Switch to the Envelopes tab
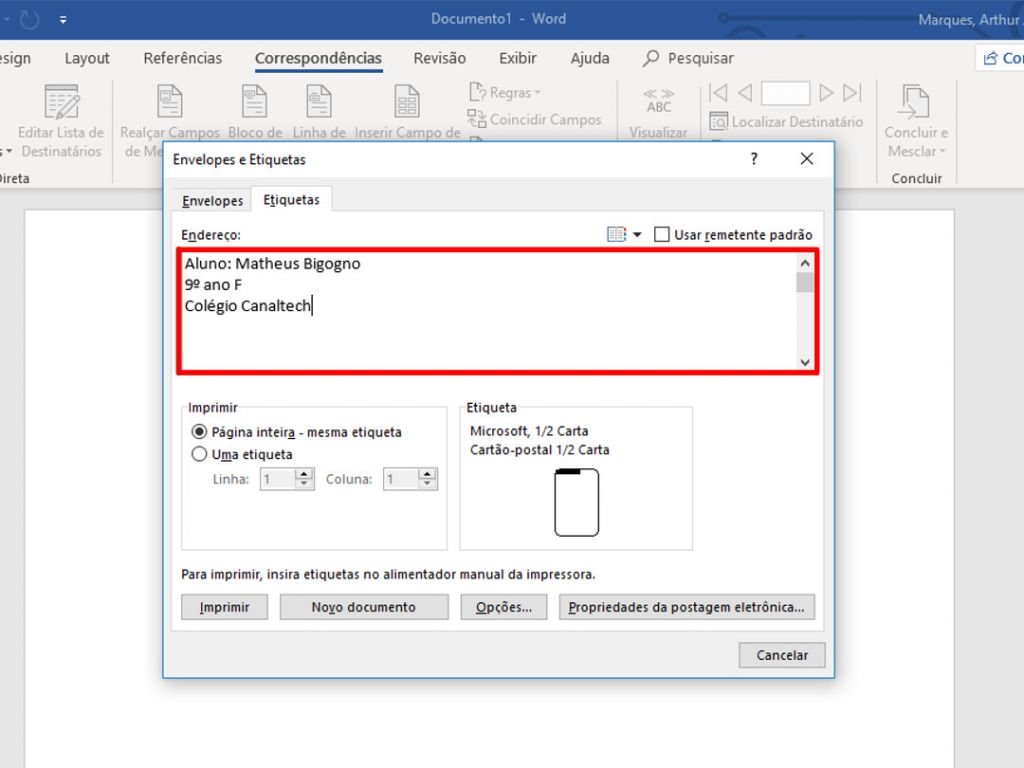Viewport: 1024px width, 768px height. point(212,200)
